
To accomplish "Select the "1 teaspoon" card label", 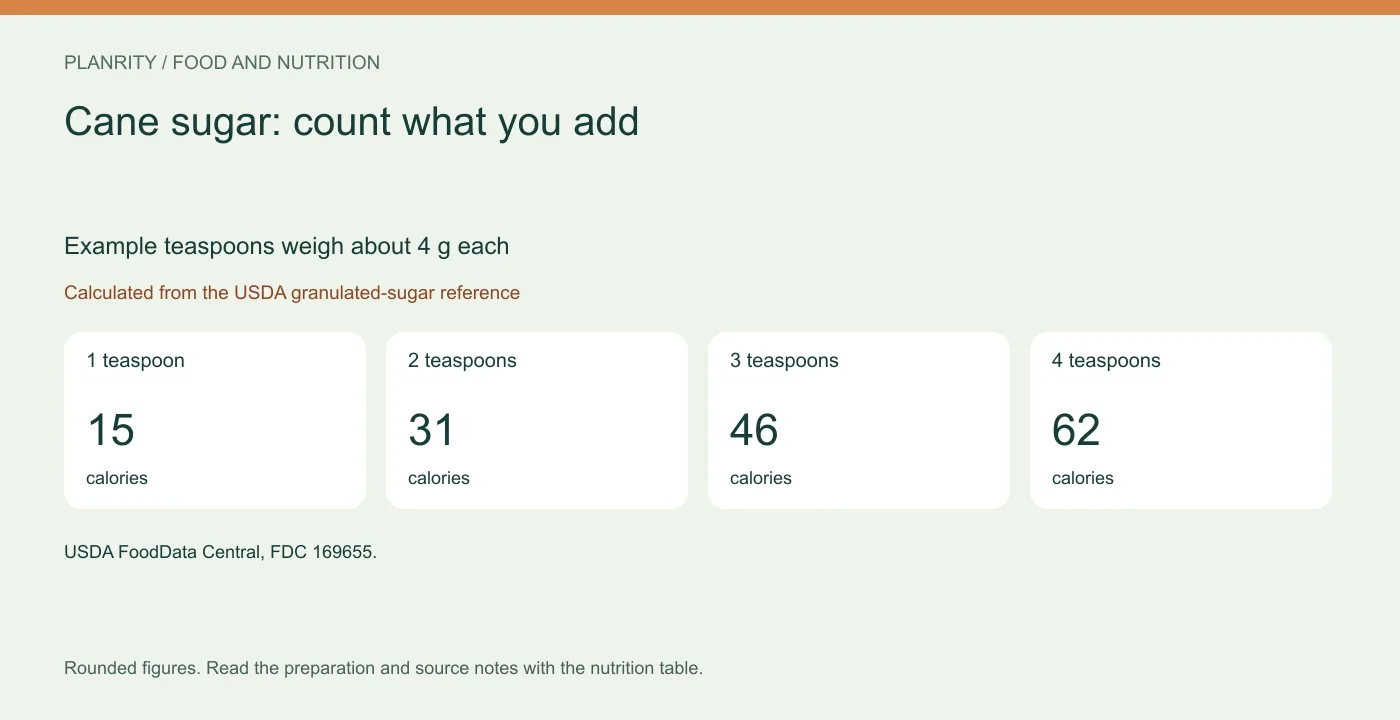I will tap(135, 361).
